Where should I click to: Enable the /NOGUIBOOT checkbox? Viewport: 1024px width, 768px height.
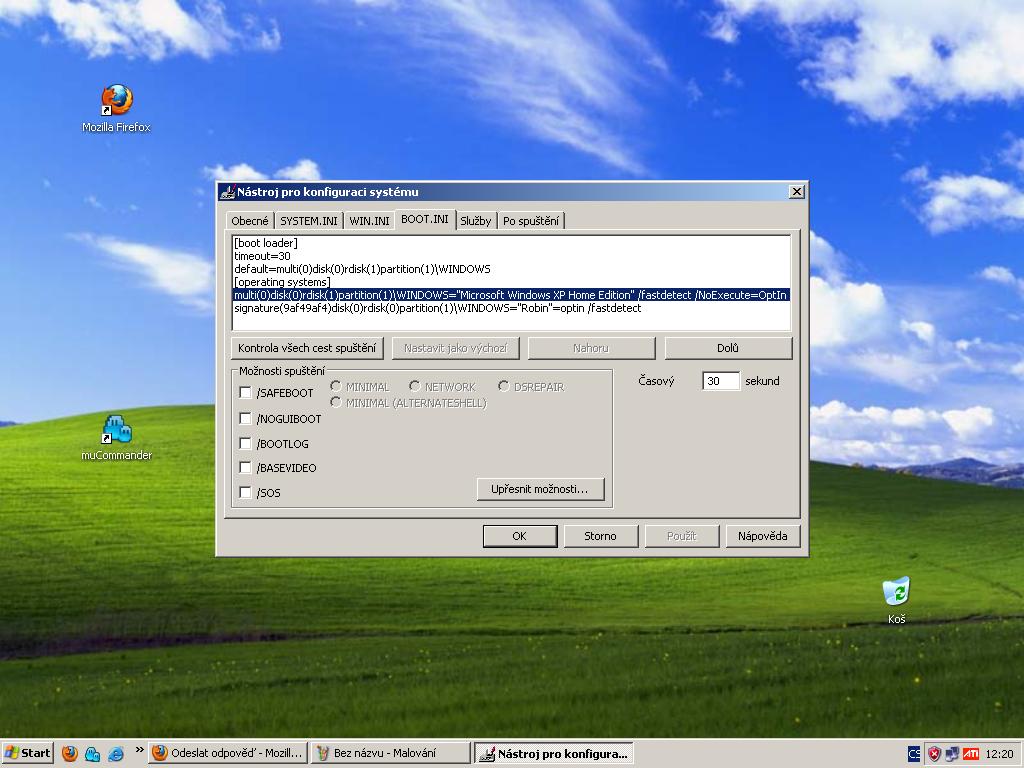(246, 418)
